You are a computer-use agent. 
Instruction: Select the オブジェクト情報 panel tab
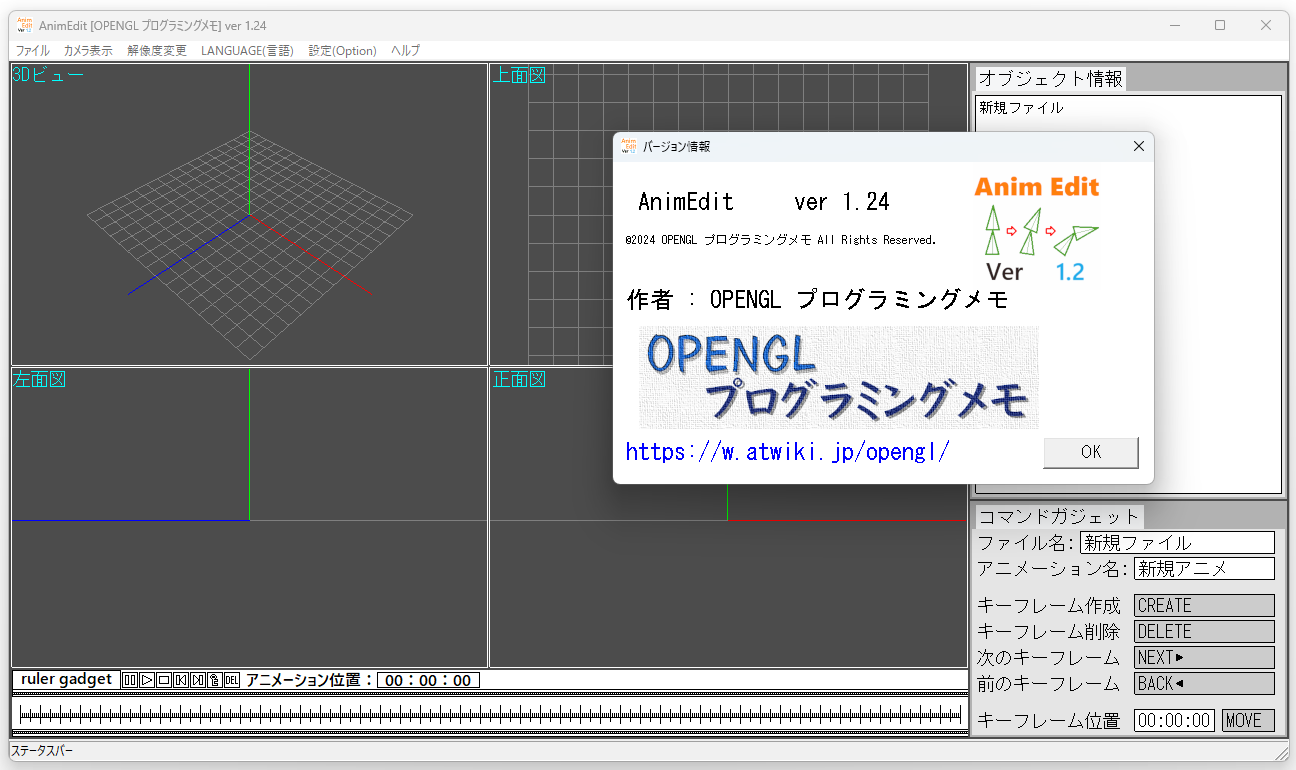tap(1051, 78)
